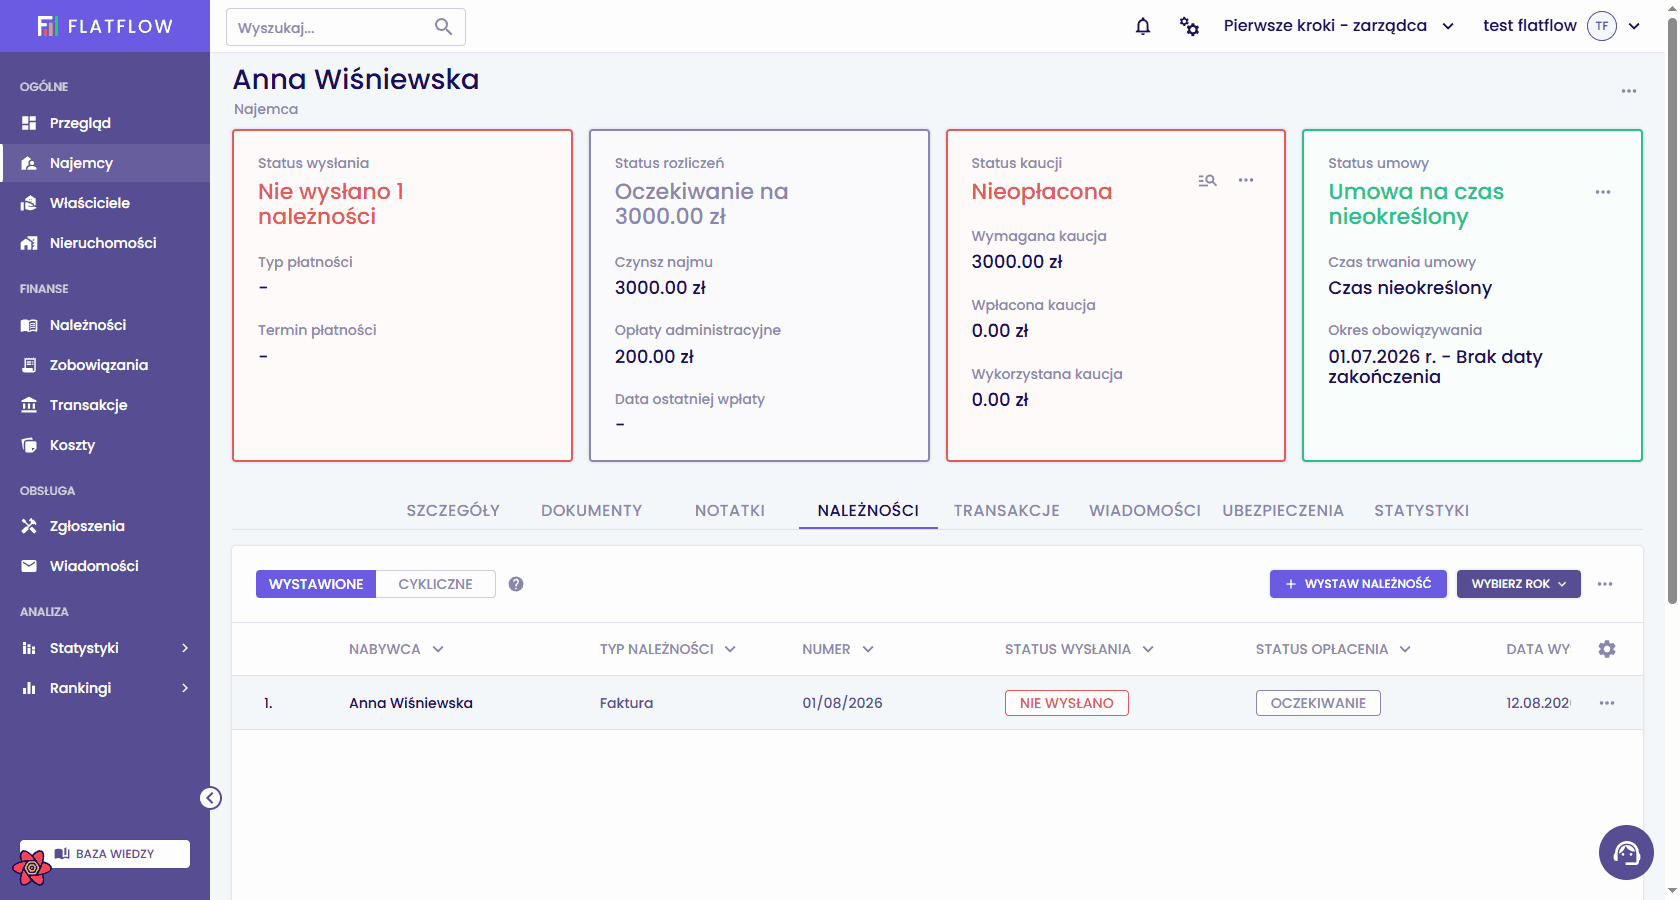Switch to Szczegóły tab
The image size is (1680, 900).
point(453,511)
